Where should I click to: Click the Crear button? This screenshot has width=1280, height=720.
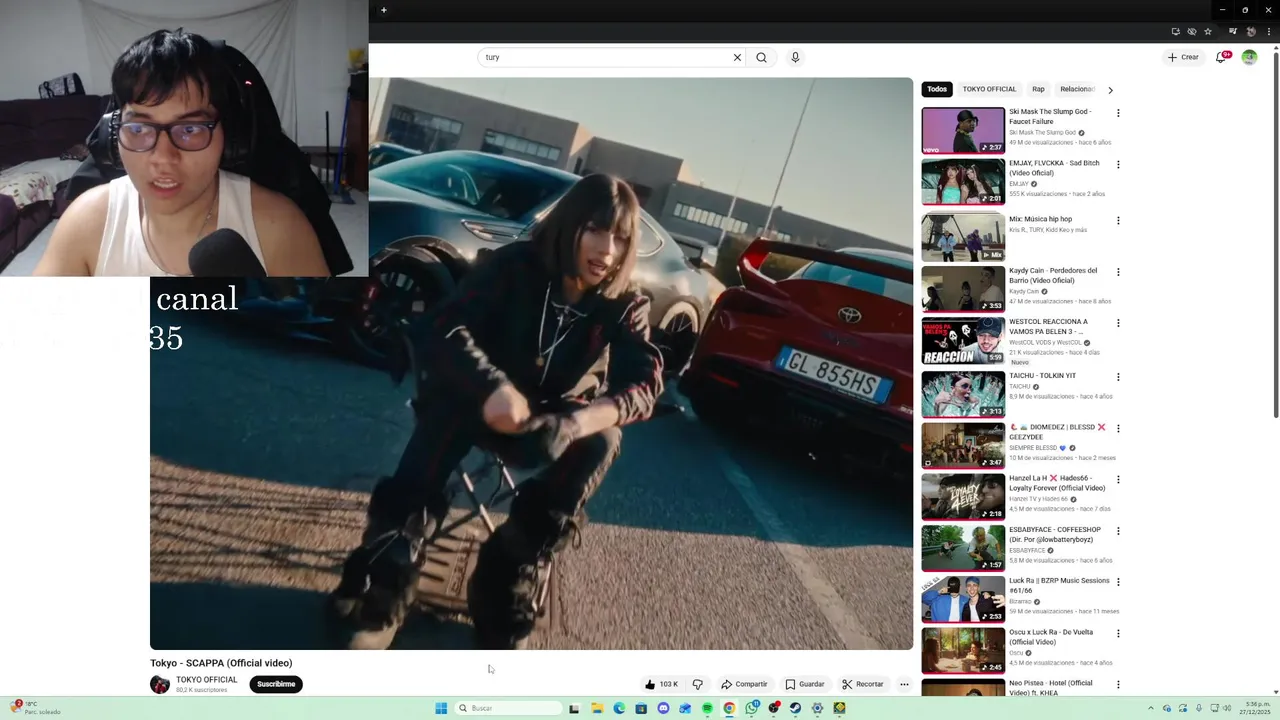(x=1183, y=57)
